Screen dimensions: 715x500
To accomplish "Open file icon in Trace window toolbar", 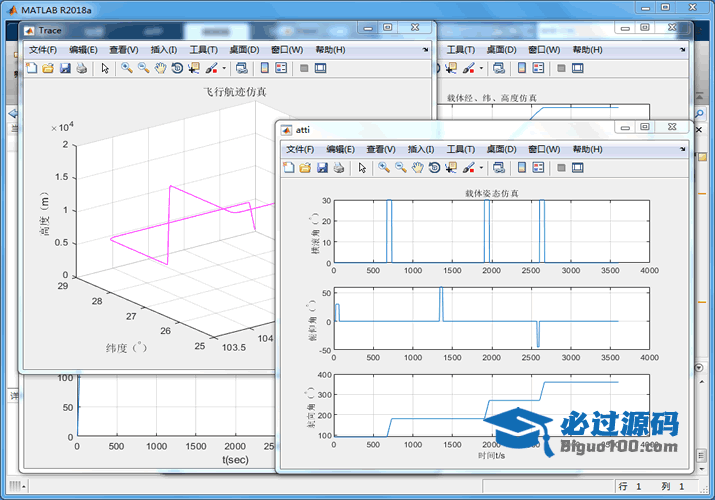I will tap(48, 69).
